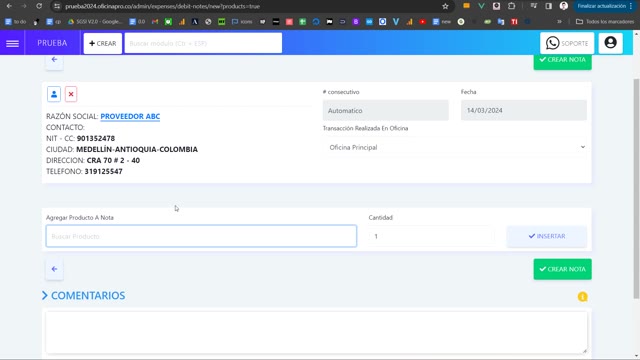Toggle the browser side panel
The image size is (640, 360).
click(549, 6)
